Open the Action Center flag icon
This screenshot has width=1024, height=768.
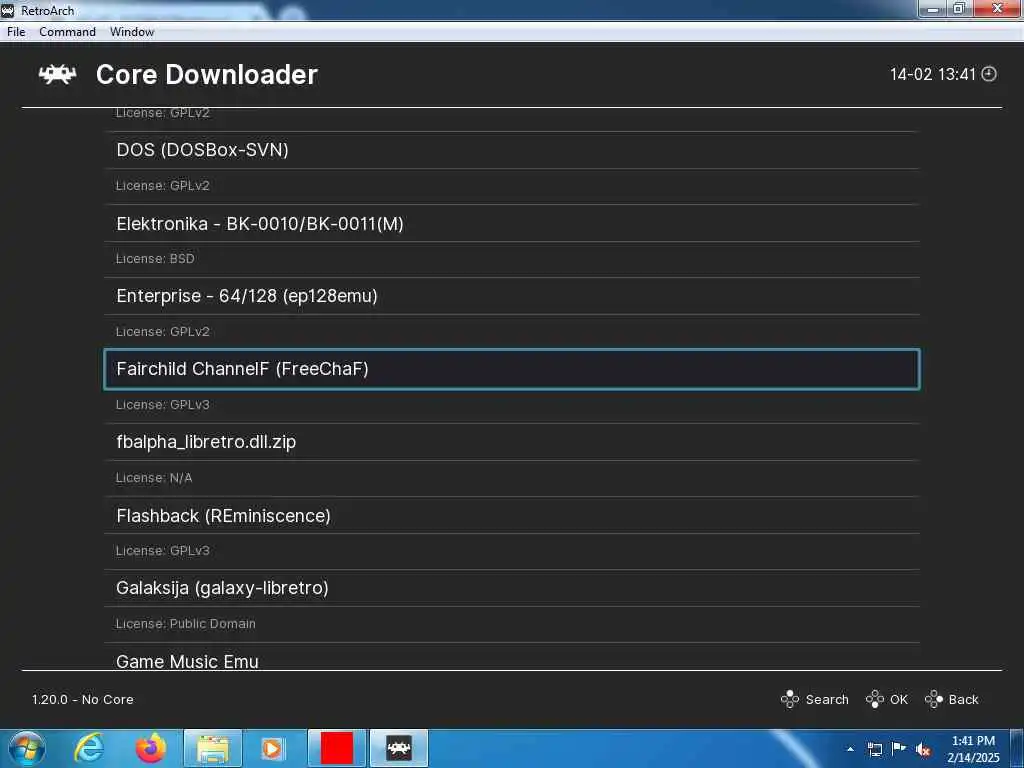(899, 749)
